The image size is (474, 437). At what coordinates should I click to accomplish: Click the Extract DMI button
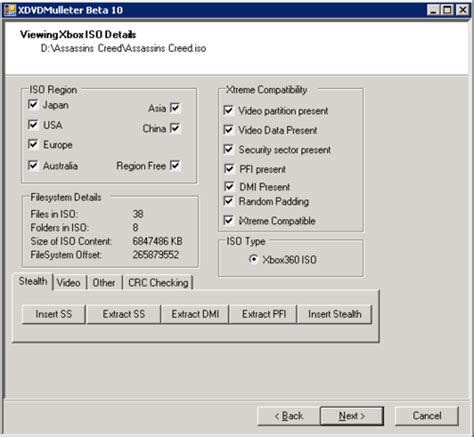pyautogui.click(x=195, y=314)
